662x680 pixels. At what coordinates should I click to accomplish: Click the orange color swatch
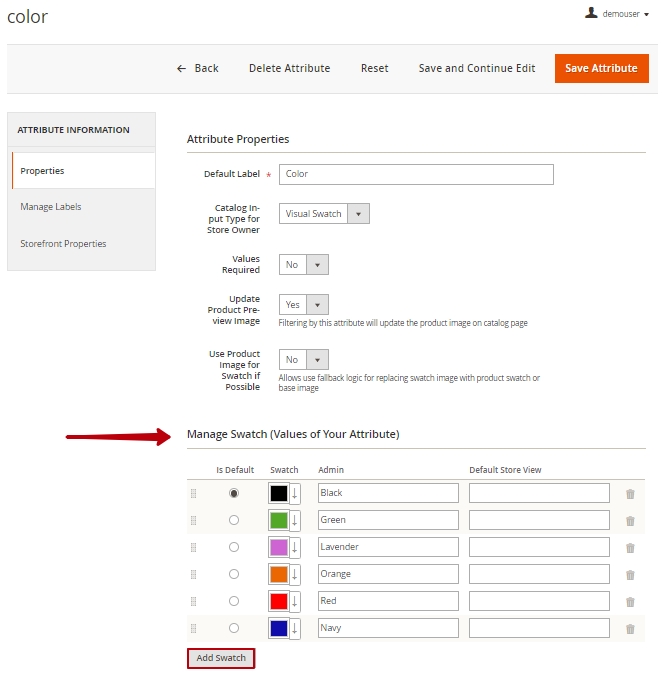click(x=279, y=574)
